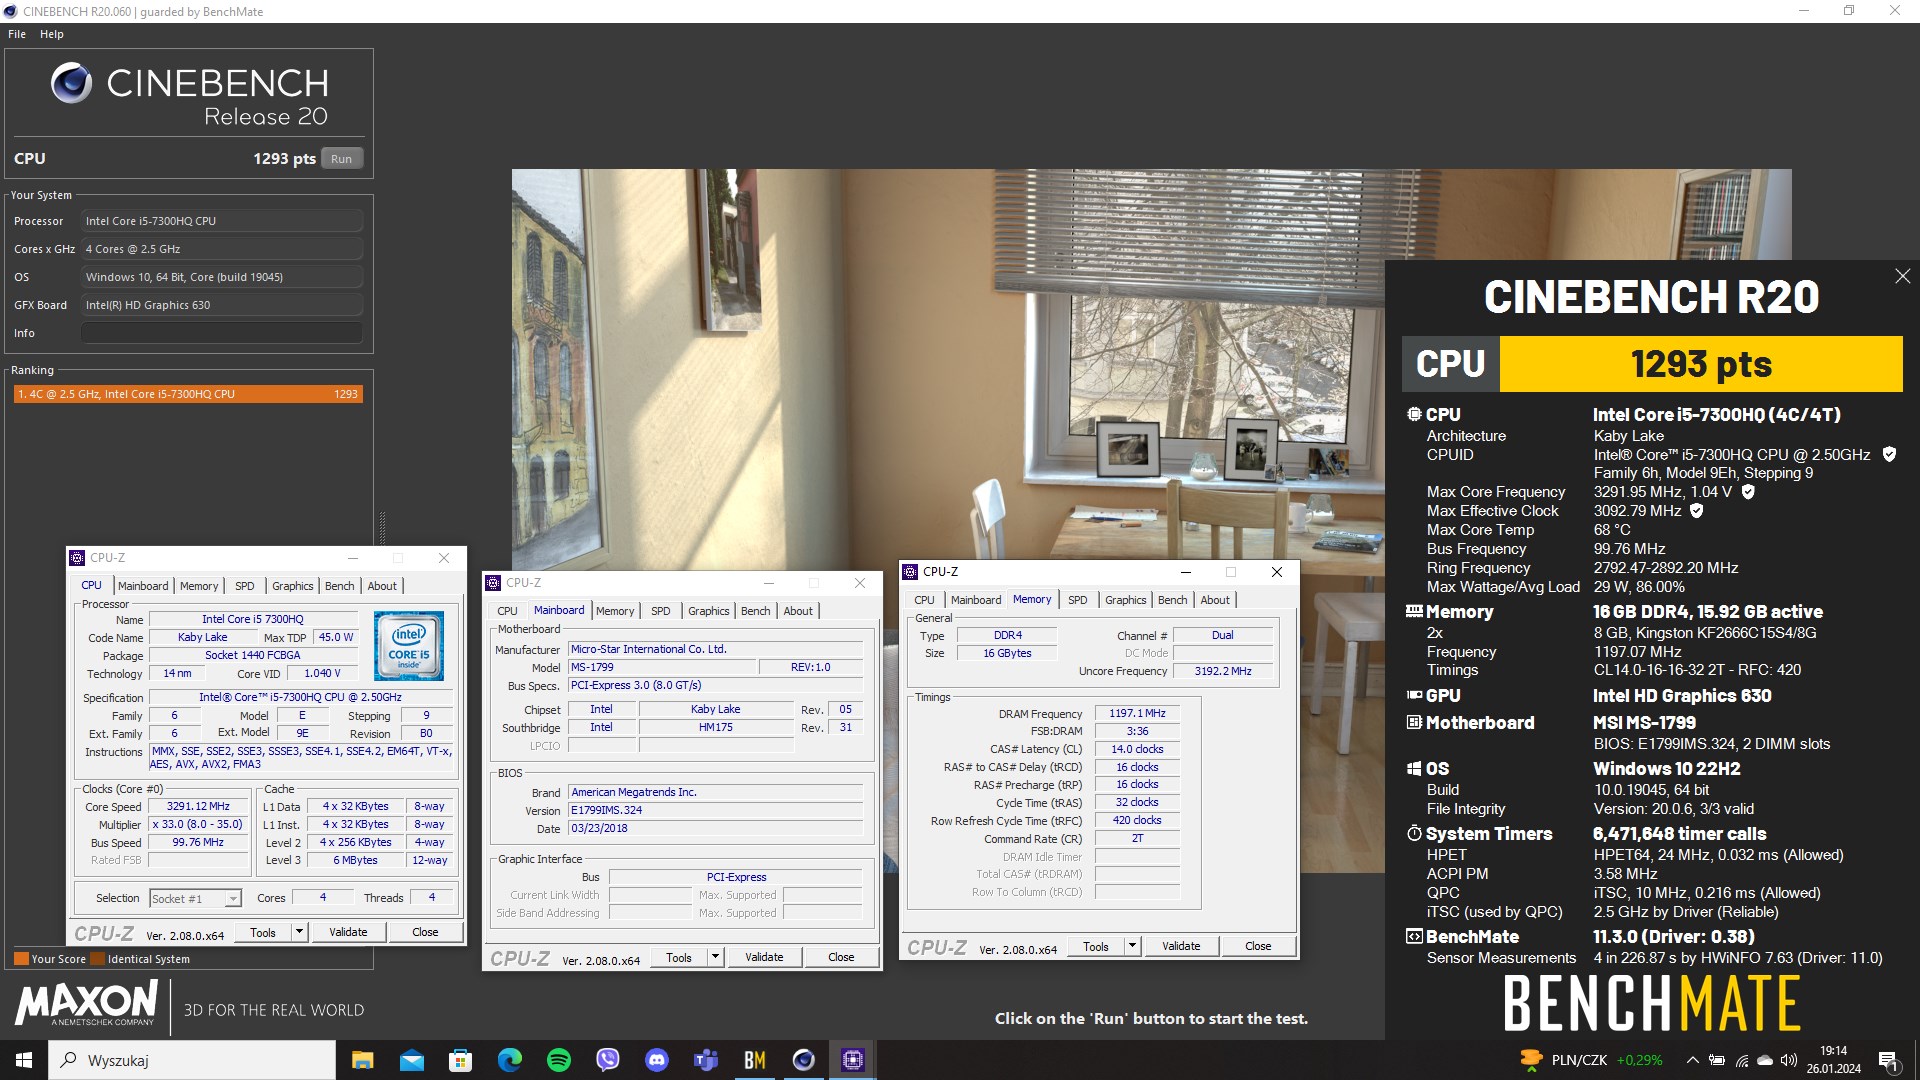Click the battery icon in the system tray

(1716, 1060)
